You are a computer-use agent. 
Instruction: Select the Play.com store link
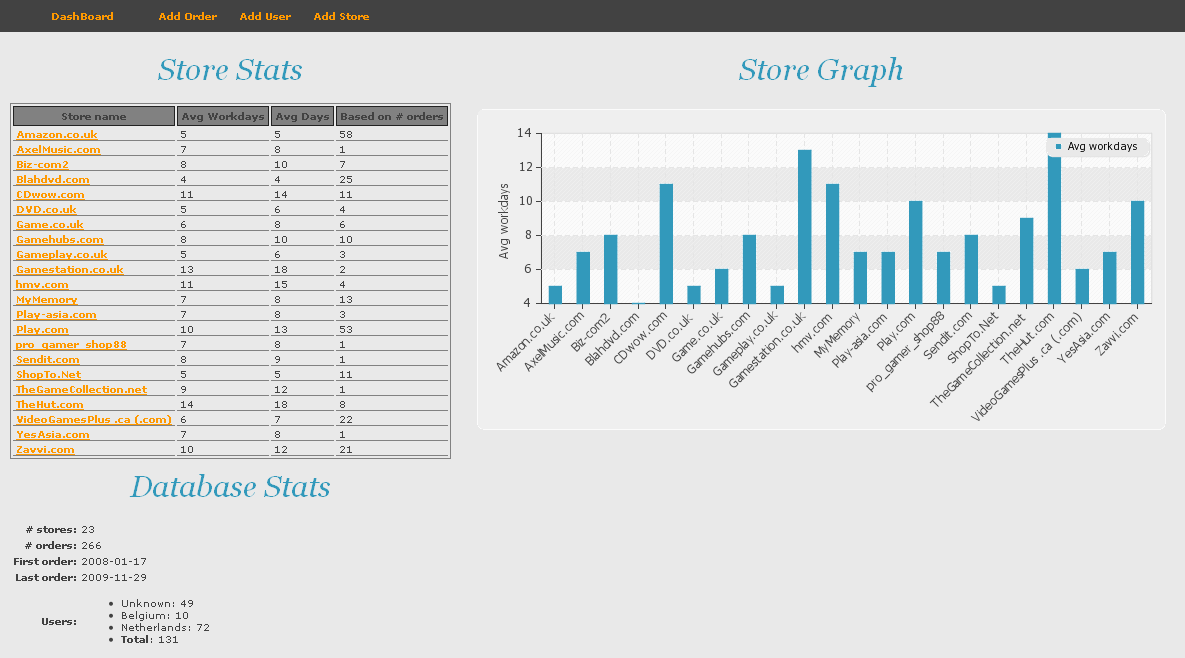[42, 329]
